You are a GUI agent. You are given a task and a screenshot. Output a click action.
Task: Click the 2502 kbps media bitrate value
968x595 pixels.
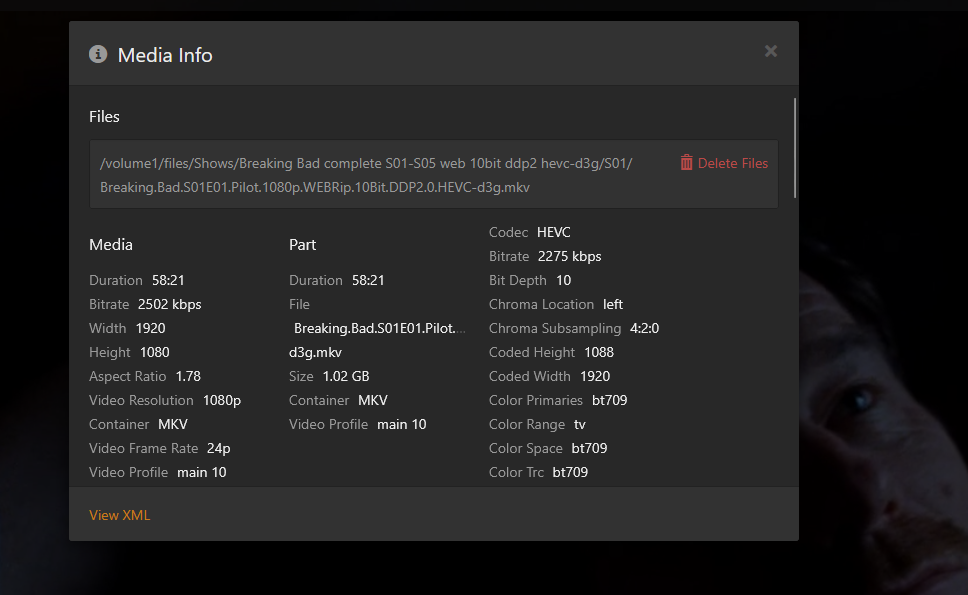(x=169, y=304)
